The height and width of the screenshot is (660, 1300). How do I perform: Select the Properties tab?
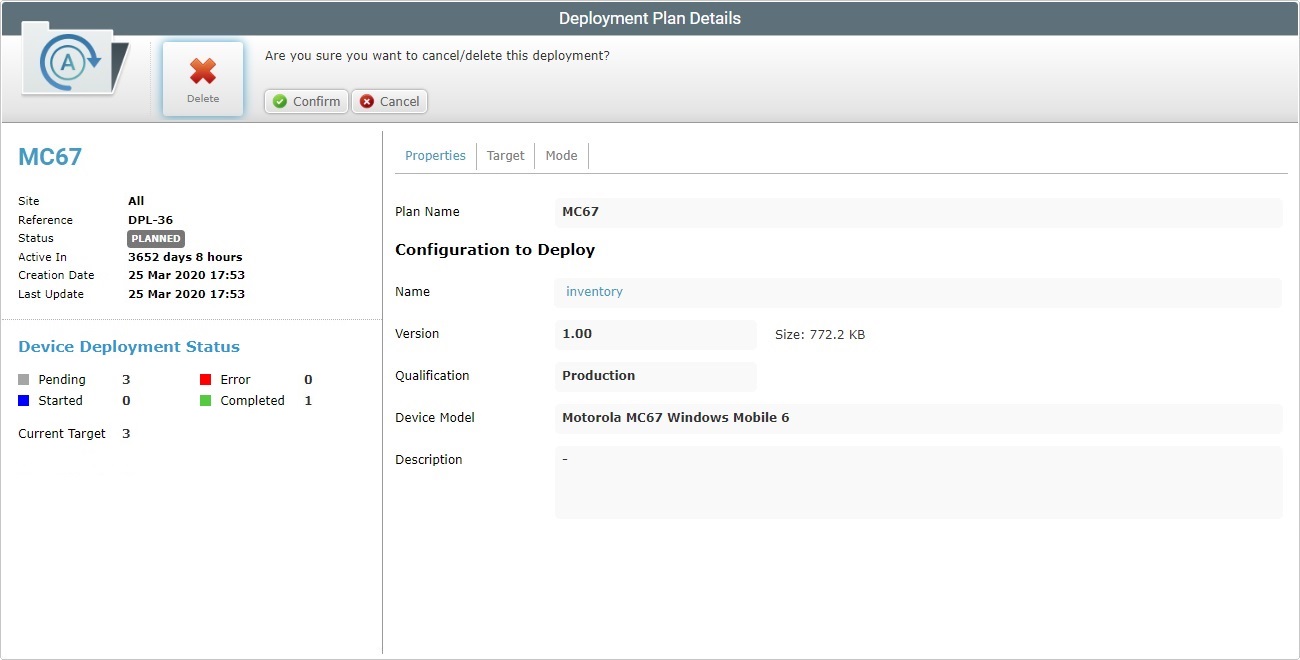pyautogui.click(x=435, y=155)
